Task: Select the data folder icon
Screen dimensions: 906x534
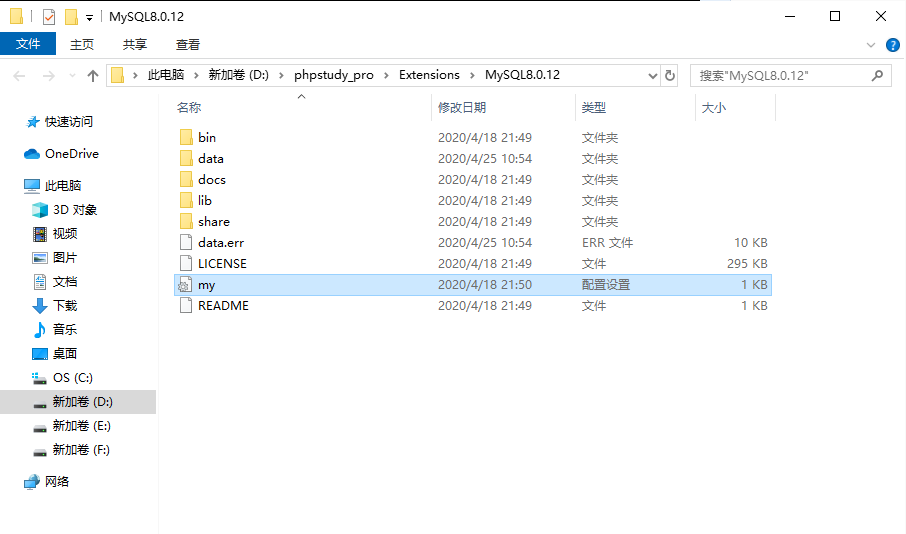Action: tap(185, 158)
